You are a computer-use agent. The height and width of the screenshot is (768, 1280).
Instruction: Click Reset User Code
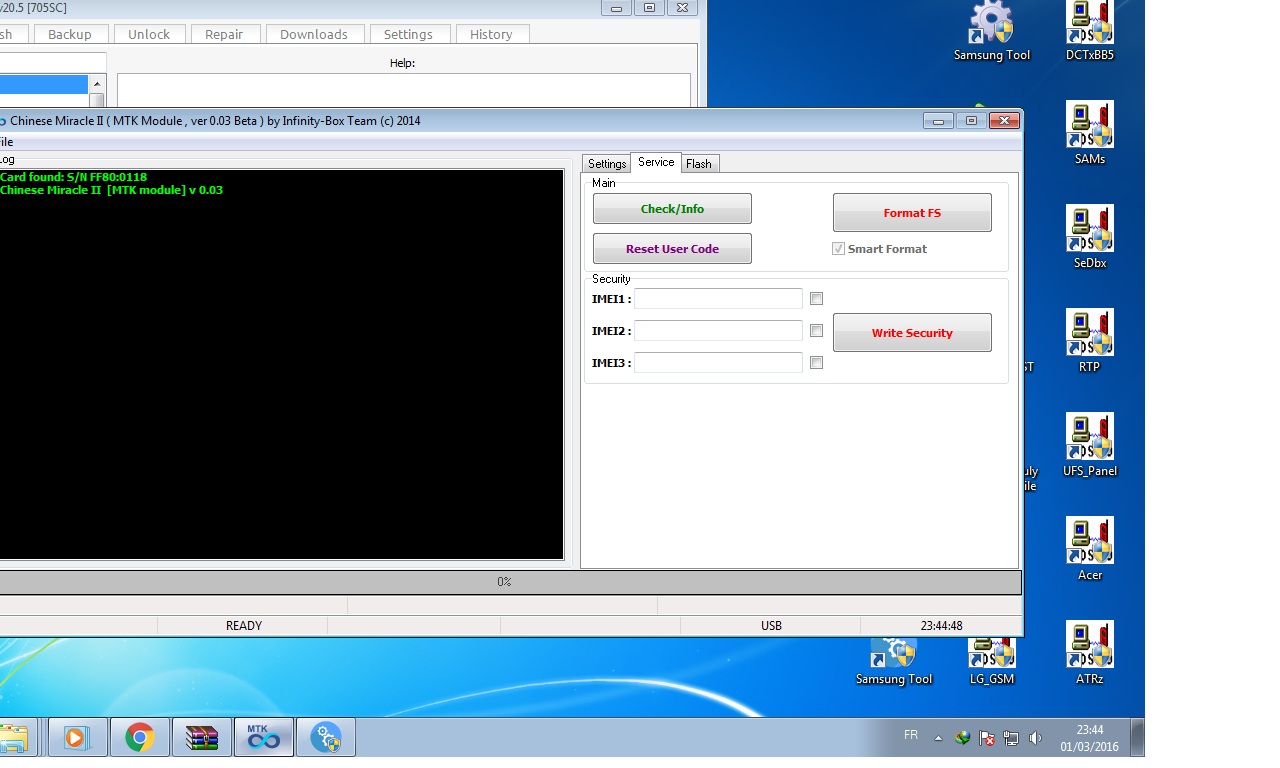pos(672,249)
